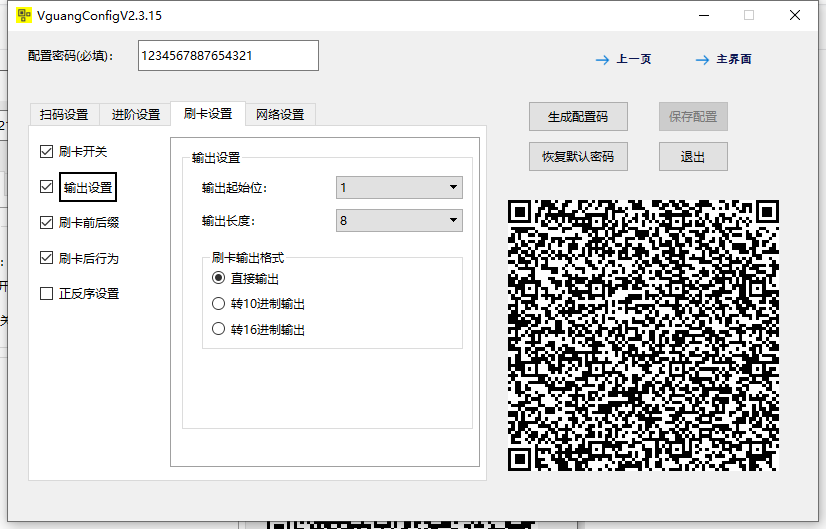The width and height of the screenshot is (826, 529).
Task: Switch to the 扫码设置 tab
Action: [x=64, y=114]
